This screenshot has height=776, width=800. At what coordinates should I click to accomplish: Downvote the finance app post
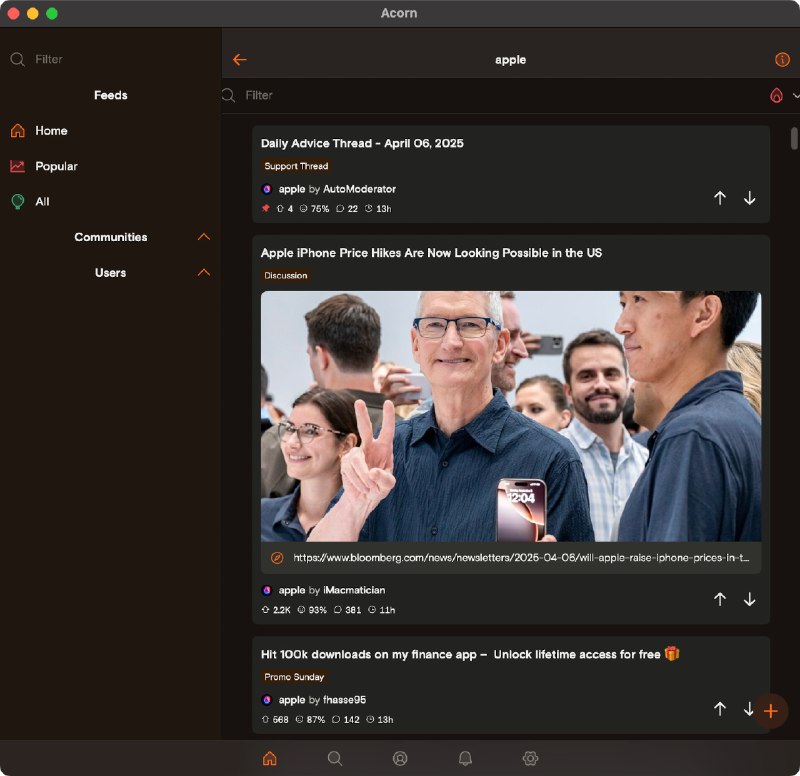point(748,709)
